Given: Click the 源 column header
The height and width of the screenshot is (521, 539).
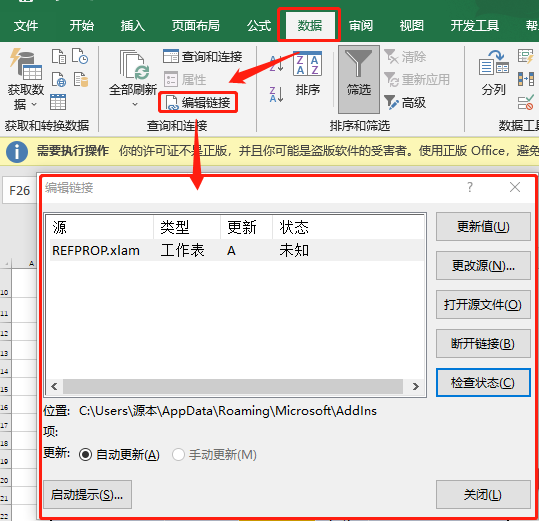Looking at the screenshot, I should coord(101,227).
